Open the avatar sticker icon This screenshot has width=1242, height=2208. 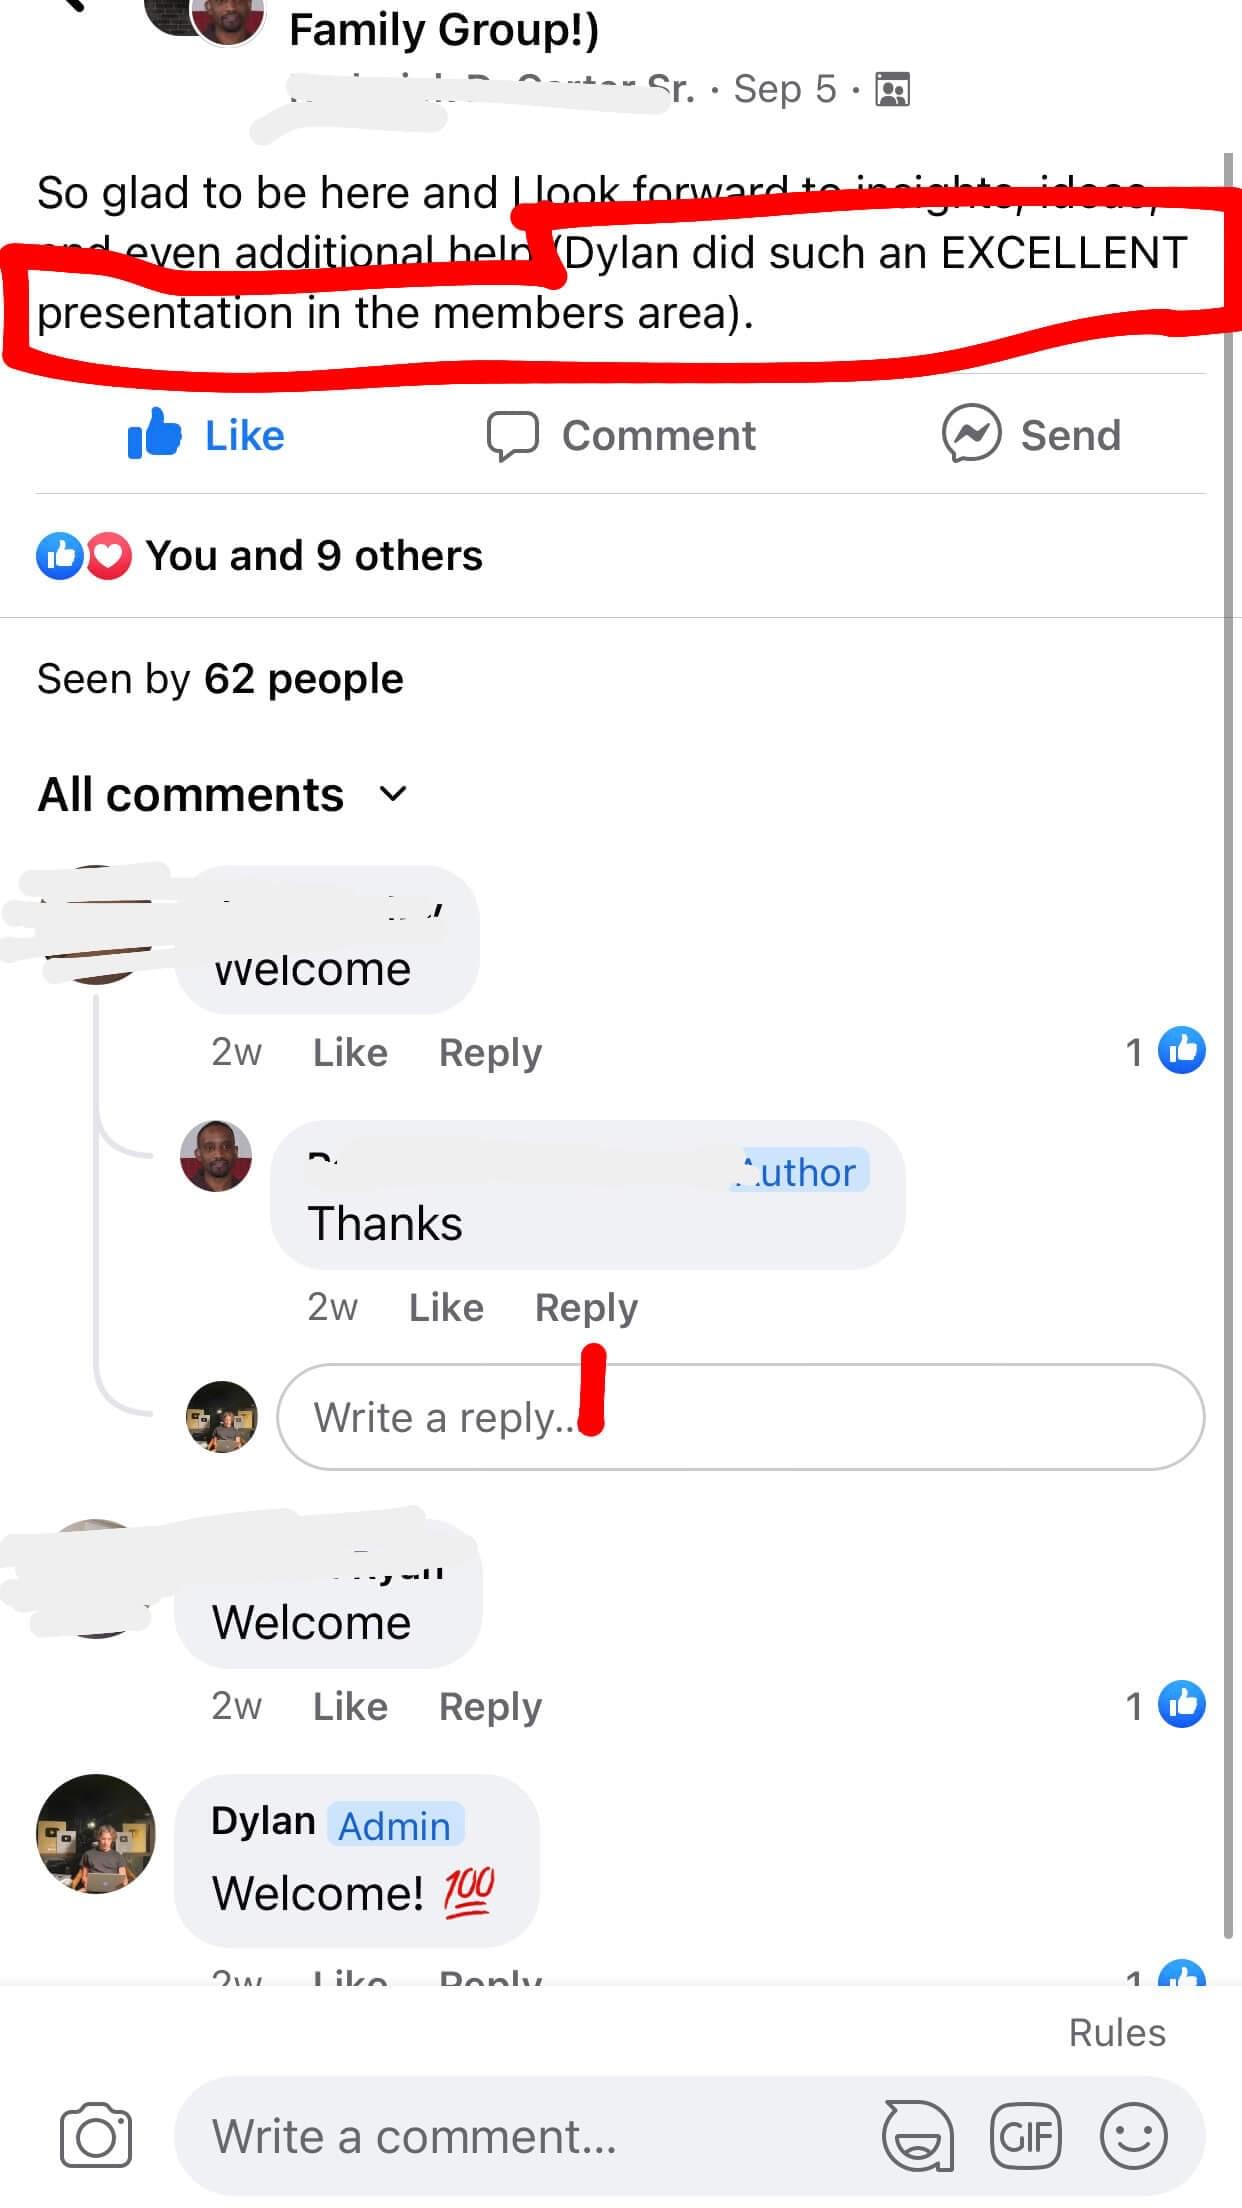[917, 2137]
